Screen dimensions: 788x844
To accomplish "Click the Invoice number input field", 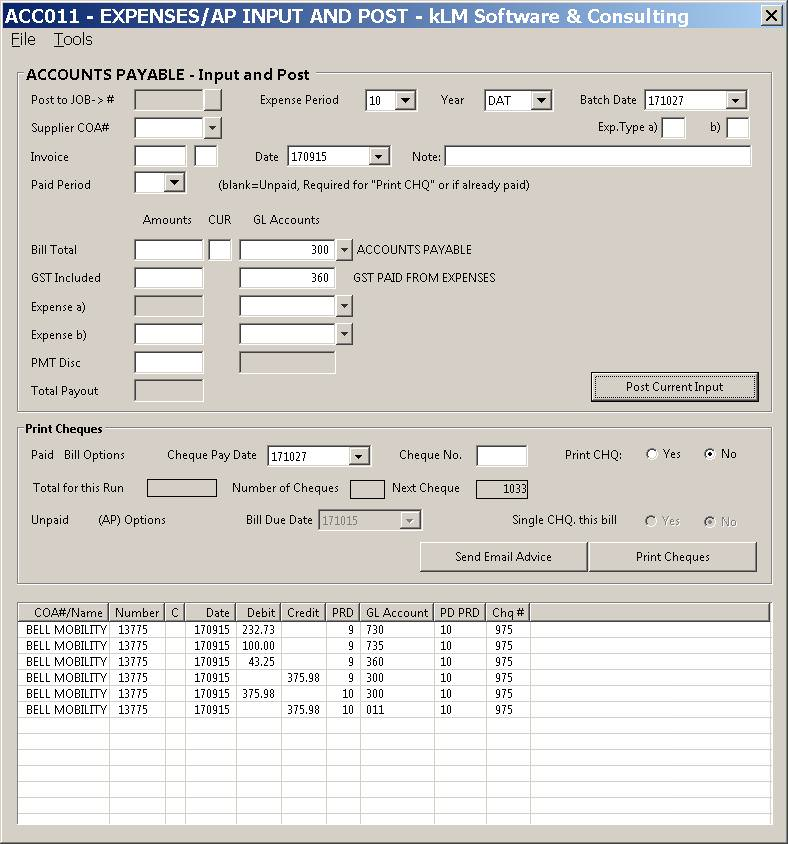I will (x=160, y=157).
